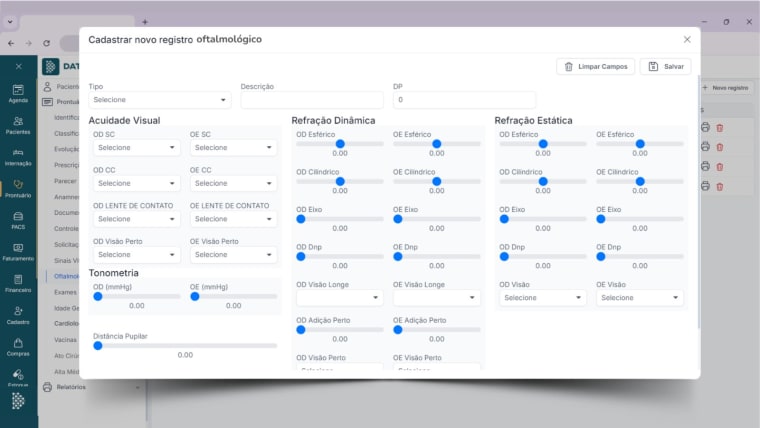Delete the first record in the background list
760x428 pixels.
[x=720, y=127]
